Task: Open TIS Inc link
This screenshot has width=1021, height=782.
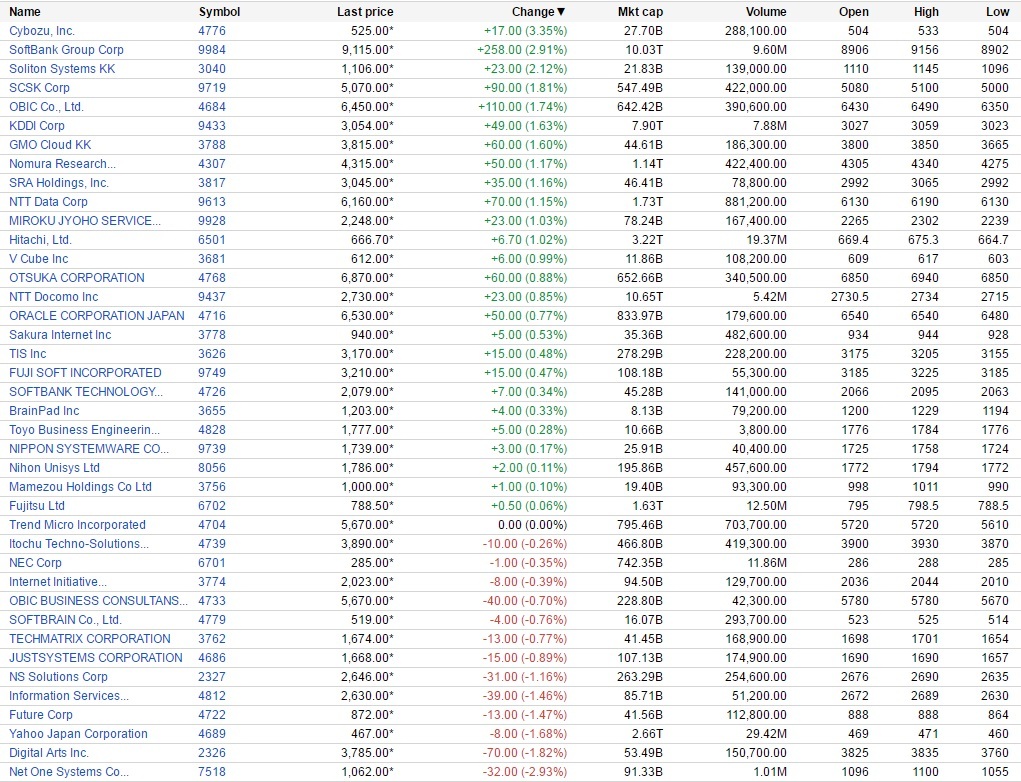Action: (x=27, y=354)
